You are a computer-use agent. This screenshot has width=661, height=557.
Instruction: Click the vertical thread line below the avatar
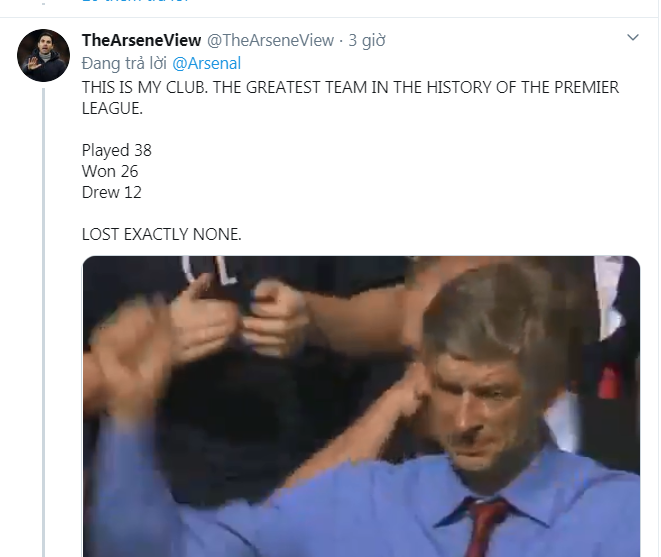[44, 300]
